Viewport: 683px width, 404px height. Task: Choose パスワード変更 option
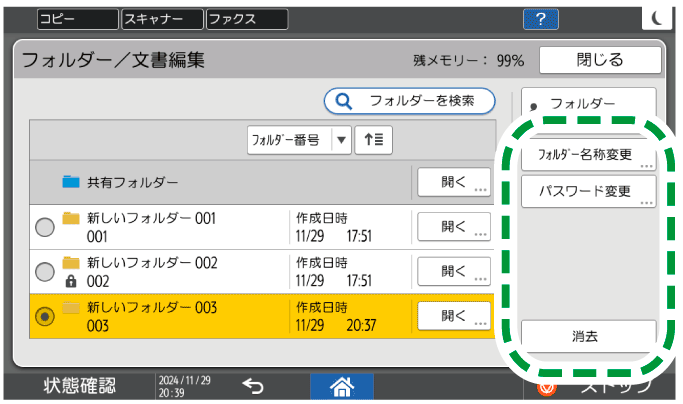[x=588, y=191]
